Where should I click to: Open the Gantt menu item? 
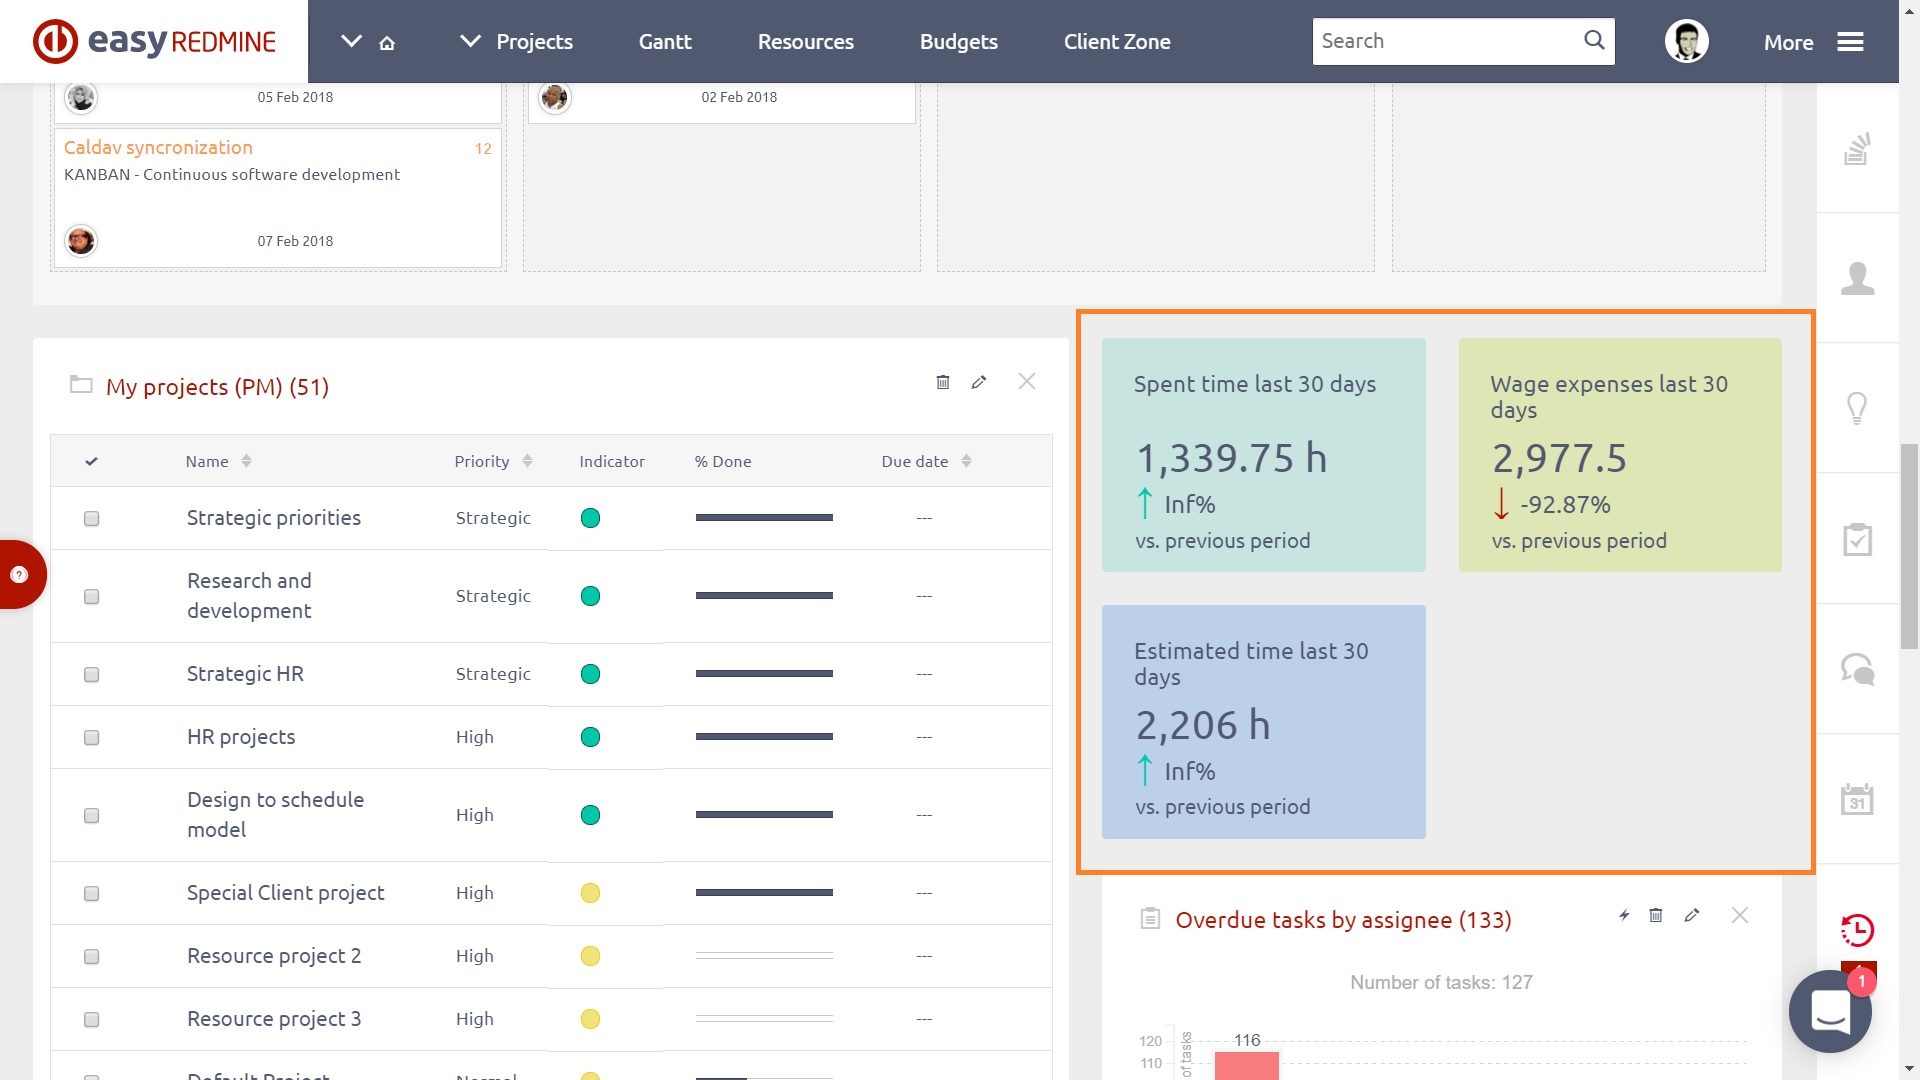coord(665,42)
